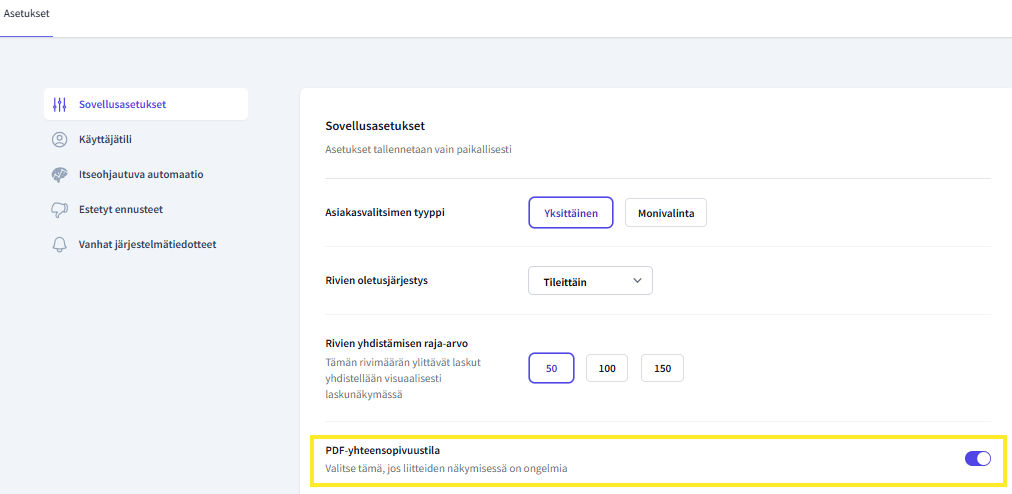
Task: Select Monivalinta customer selector type
Action: tap(666, 212)
